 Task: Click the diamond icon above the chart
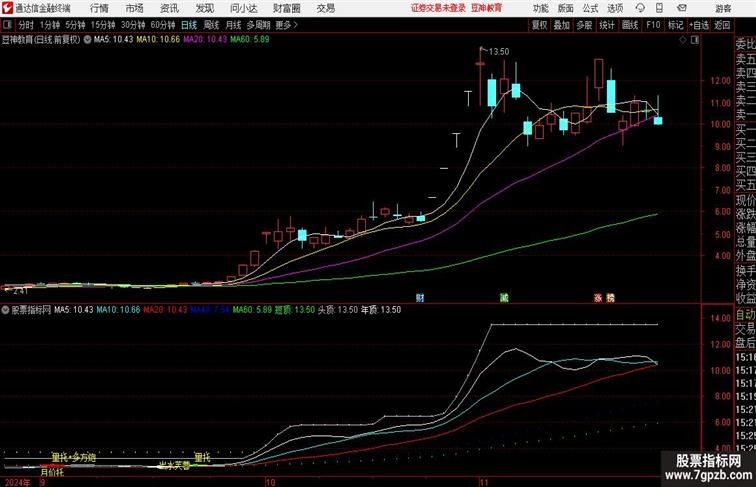point(683,40)
